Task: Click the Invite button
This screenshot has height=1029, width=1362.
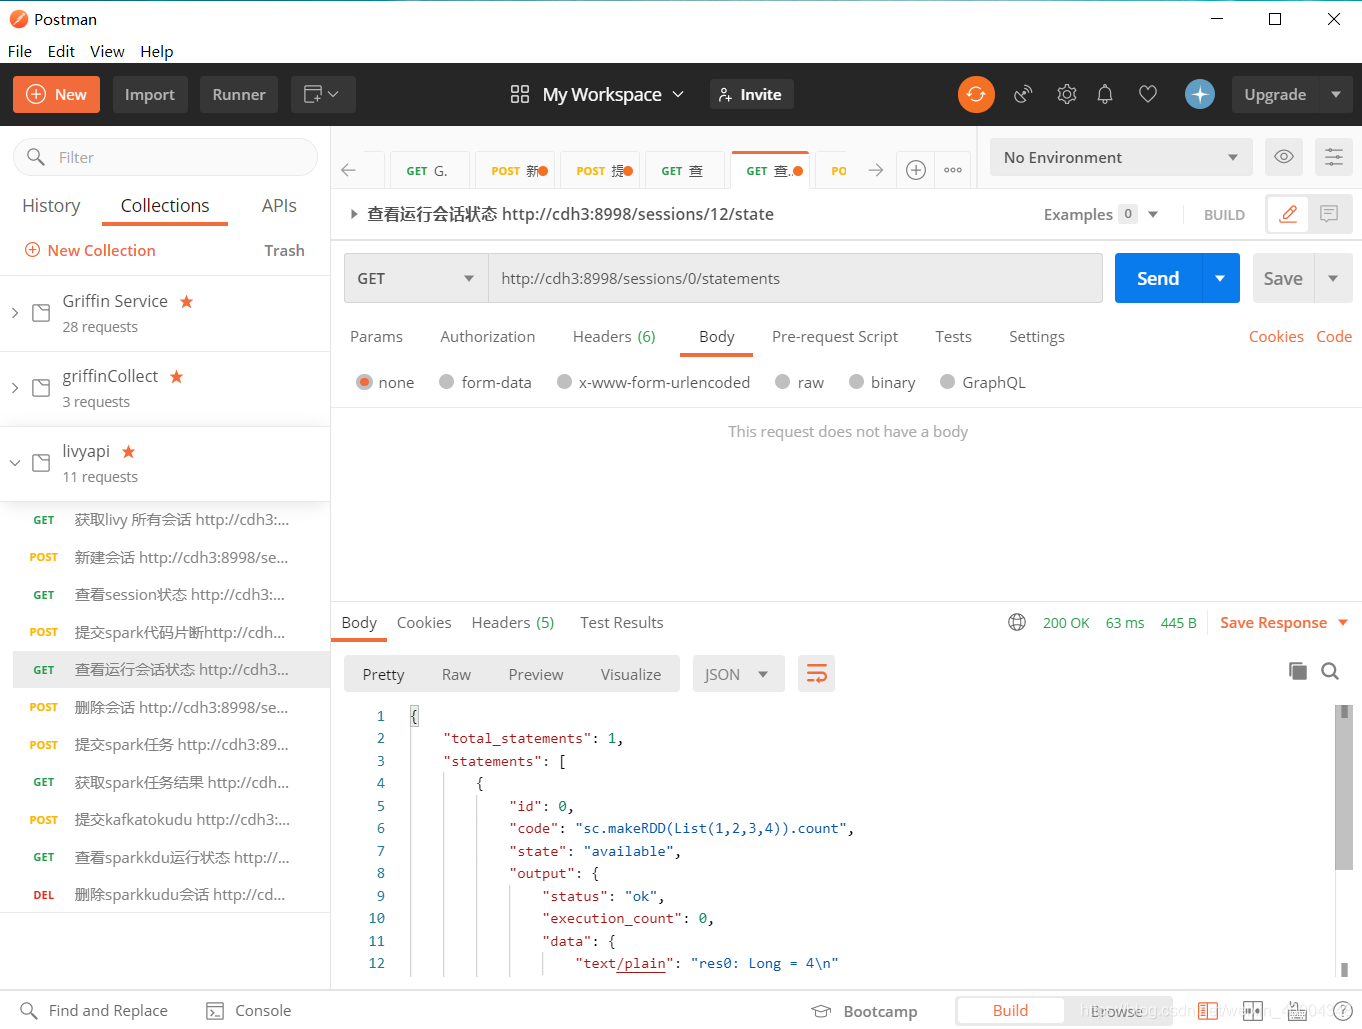Action: click(x=751, y=94)
